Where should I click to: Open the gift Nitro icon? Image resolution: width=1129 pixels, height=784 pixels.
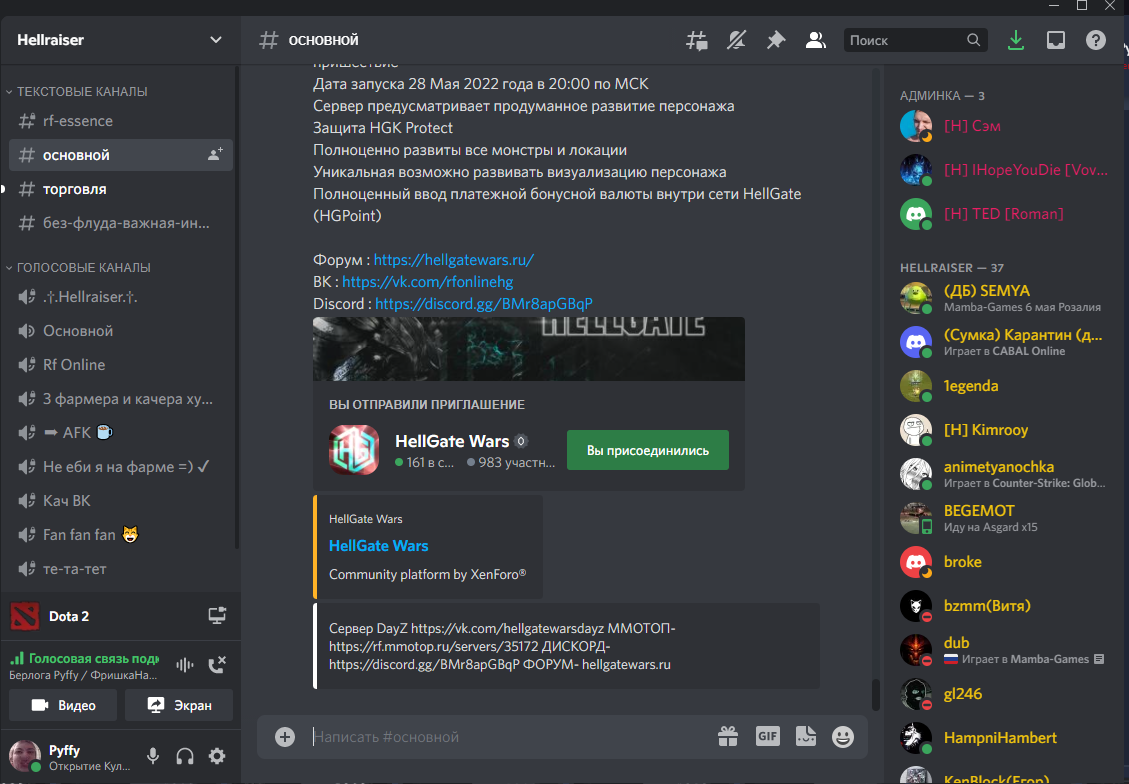point(728,736)
